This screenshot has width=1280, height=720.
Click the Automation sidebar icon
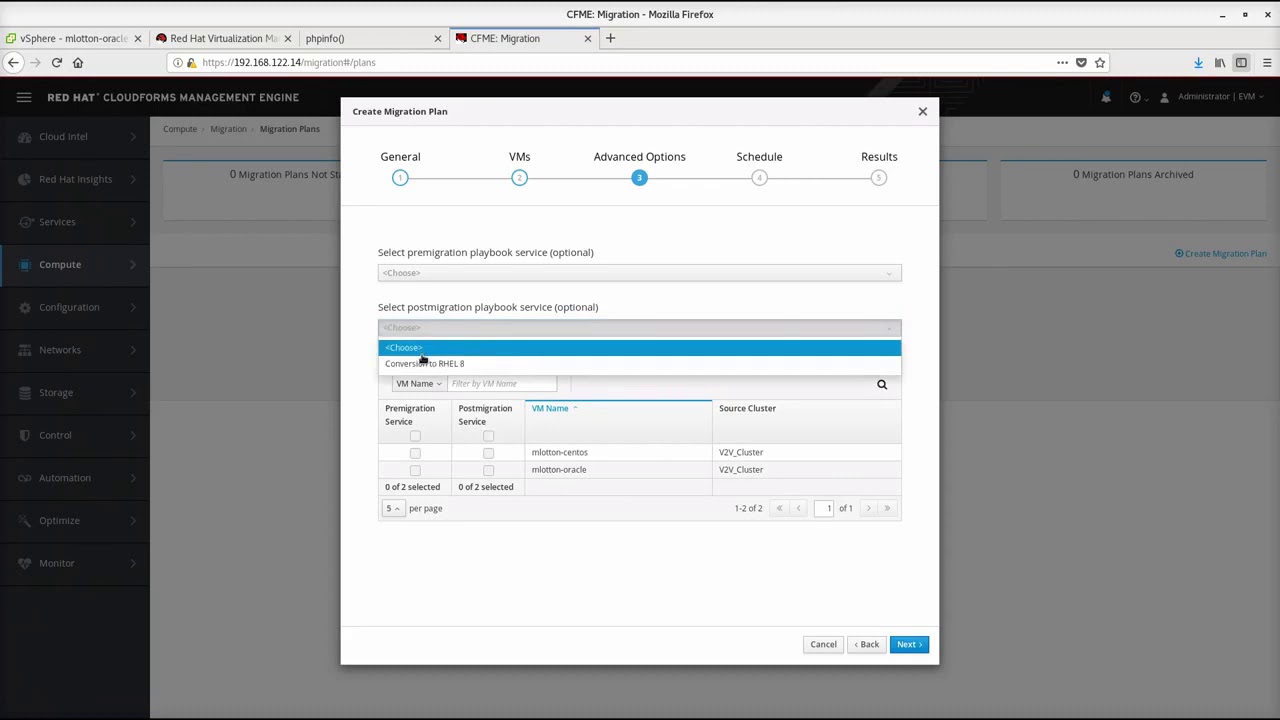coord(24,478)
